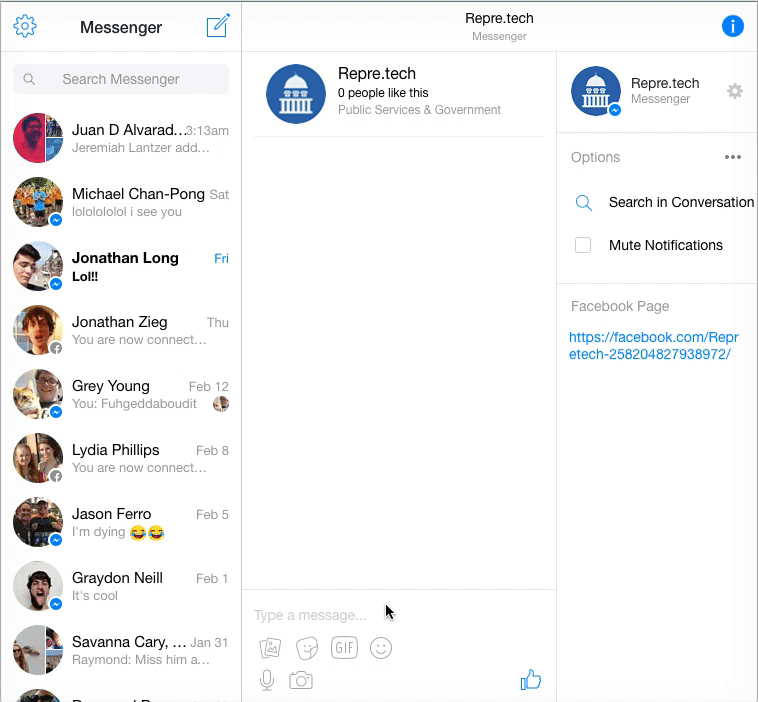Screen dimensions: 758x702
Task: Click the photo attachment icon
Action: (270, 648)
